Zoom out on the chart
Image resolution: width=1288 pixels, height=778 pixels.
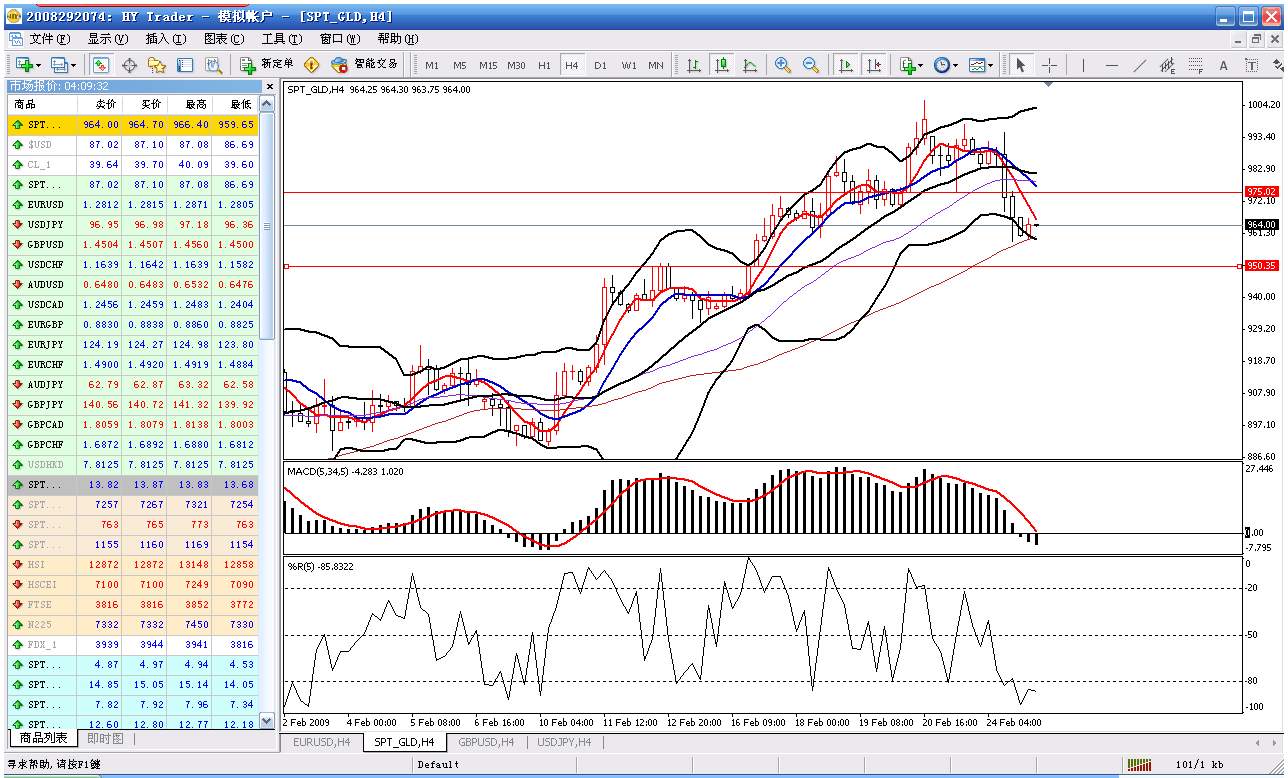(x=811, y=65)
